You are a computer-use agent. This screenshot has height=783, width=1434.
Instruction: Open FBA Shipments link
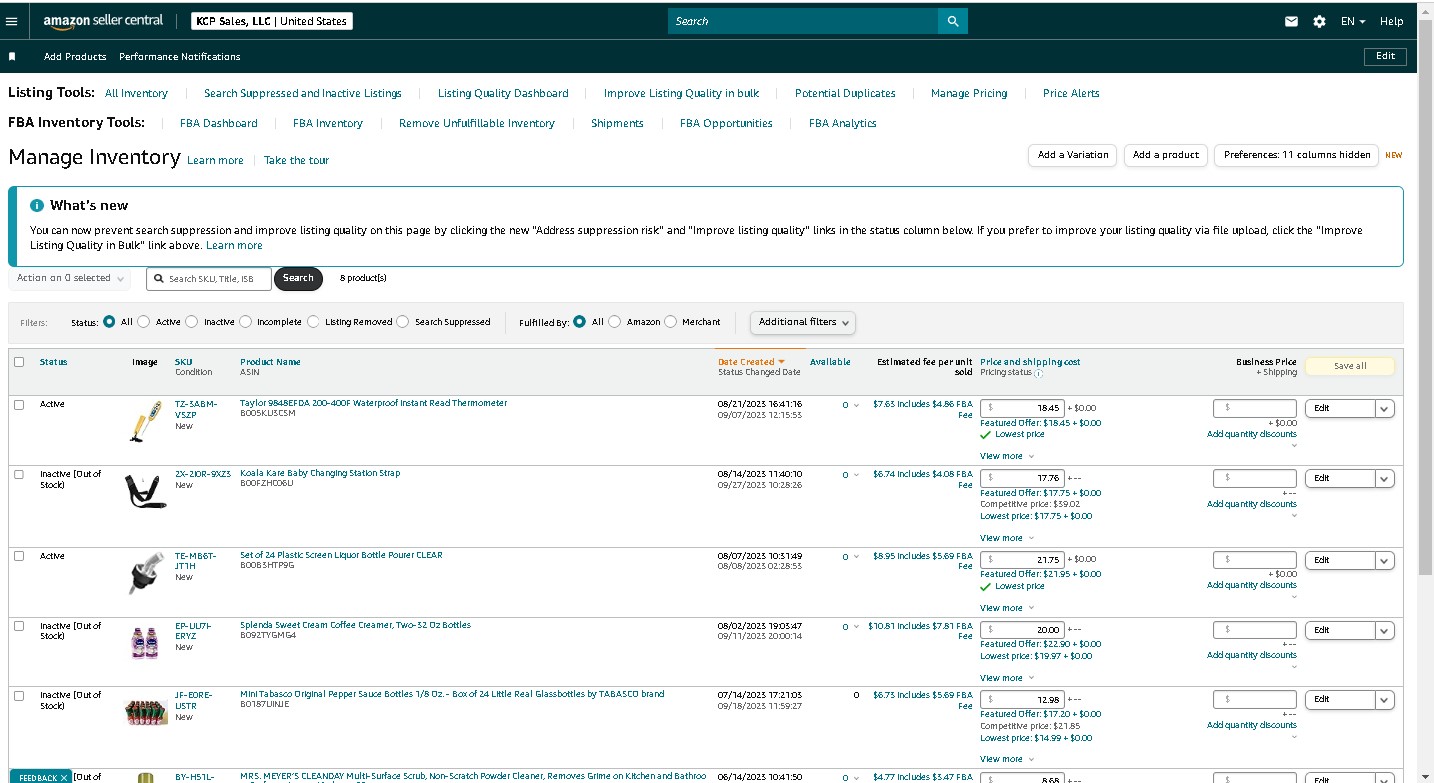[617, 123]
